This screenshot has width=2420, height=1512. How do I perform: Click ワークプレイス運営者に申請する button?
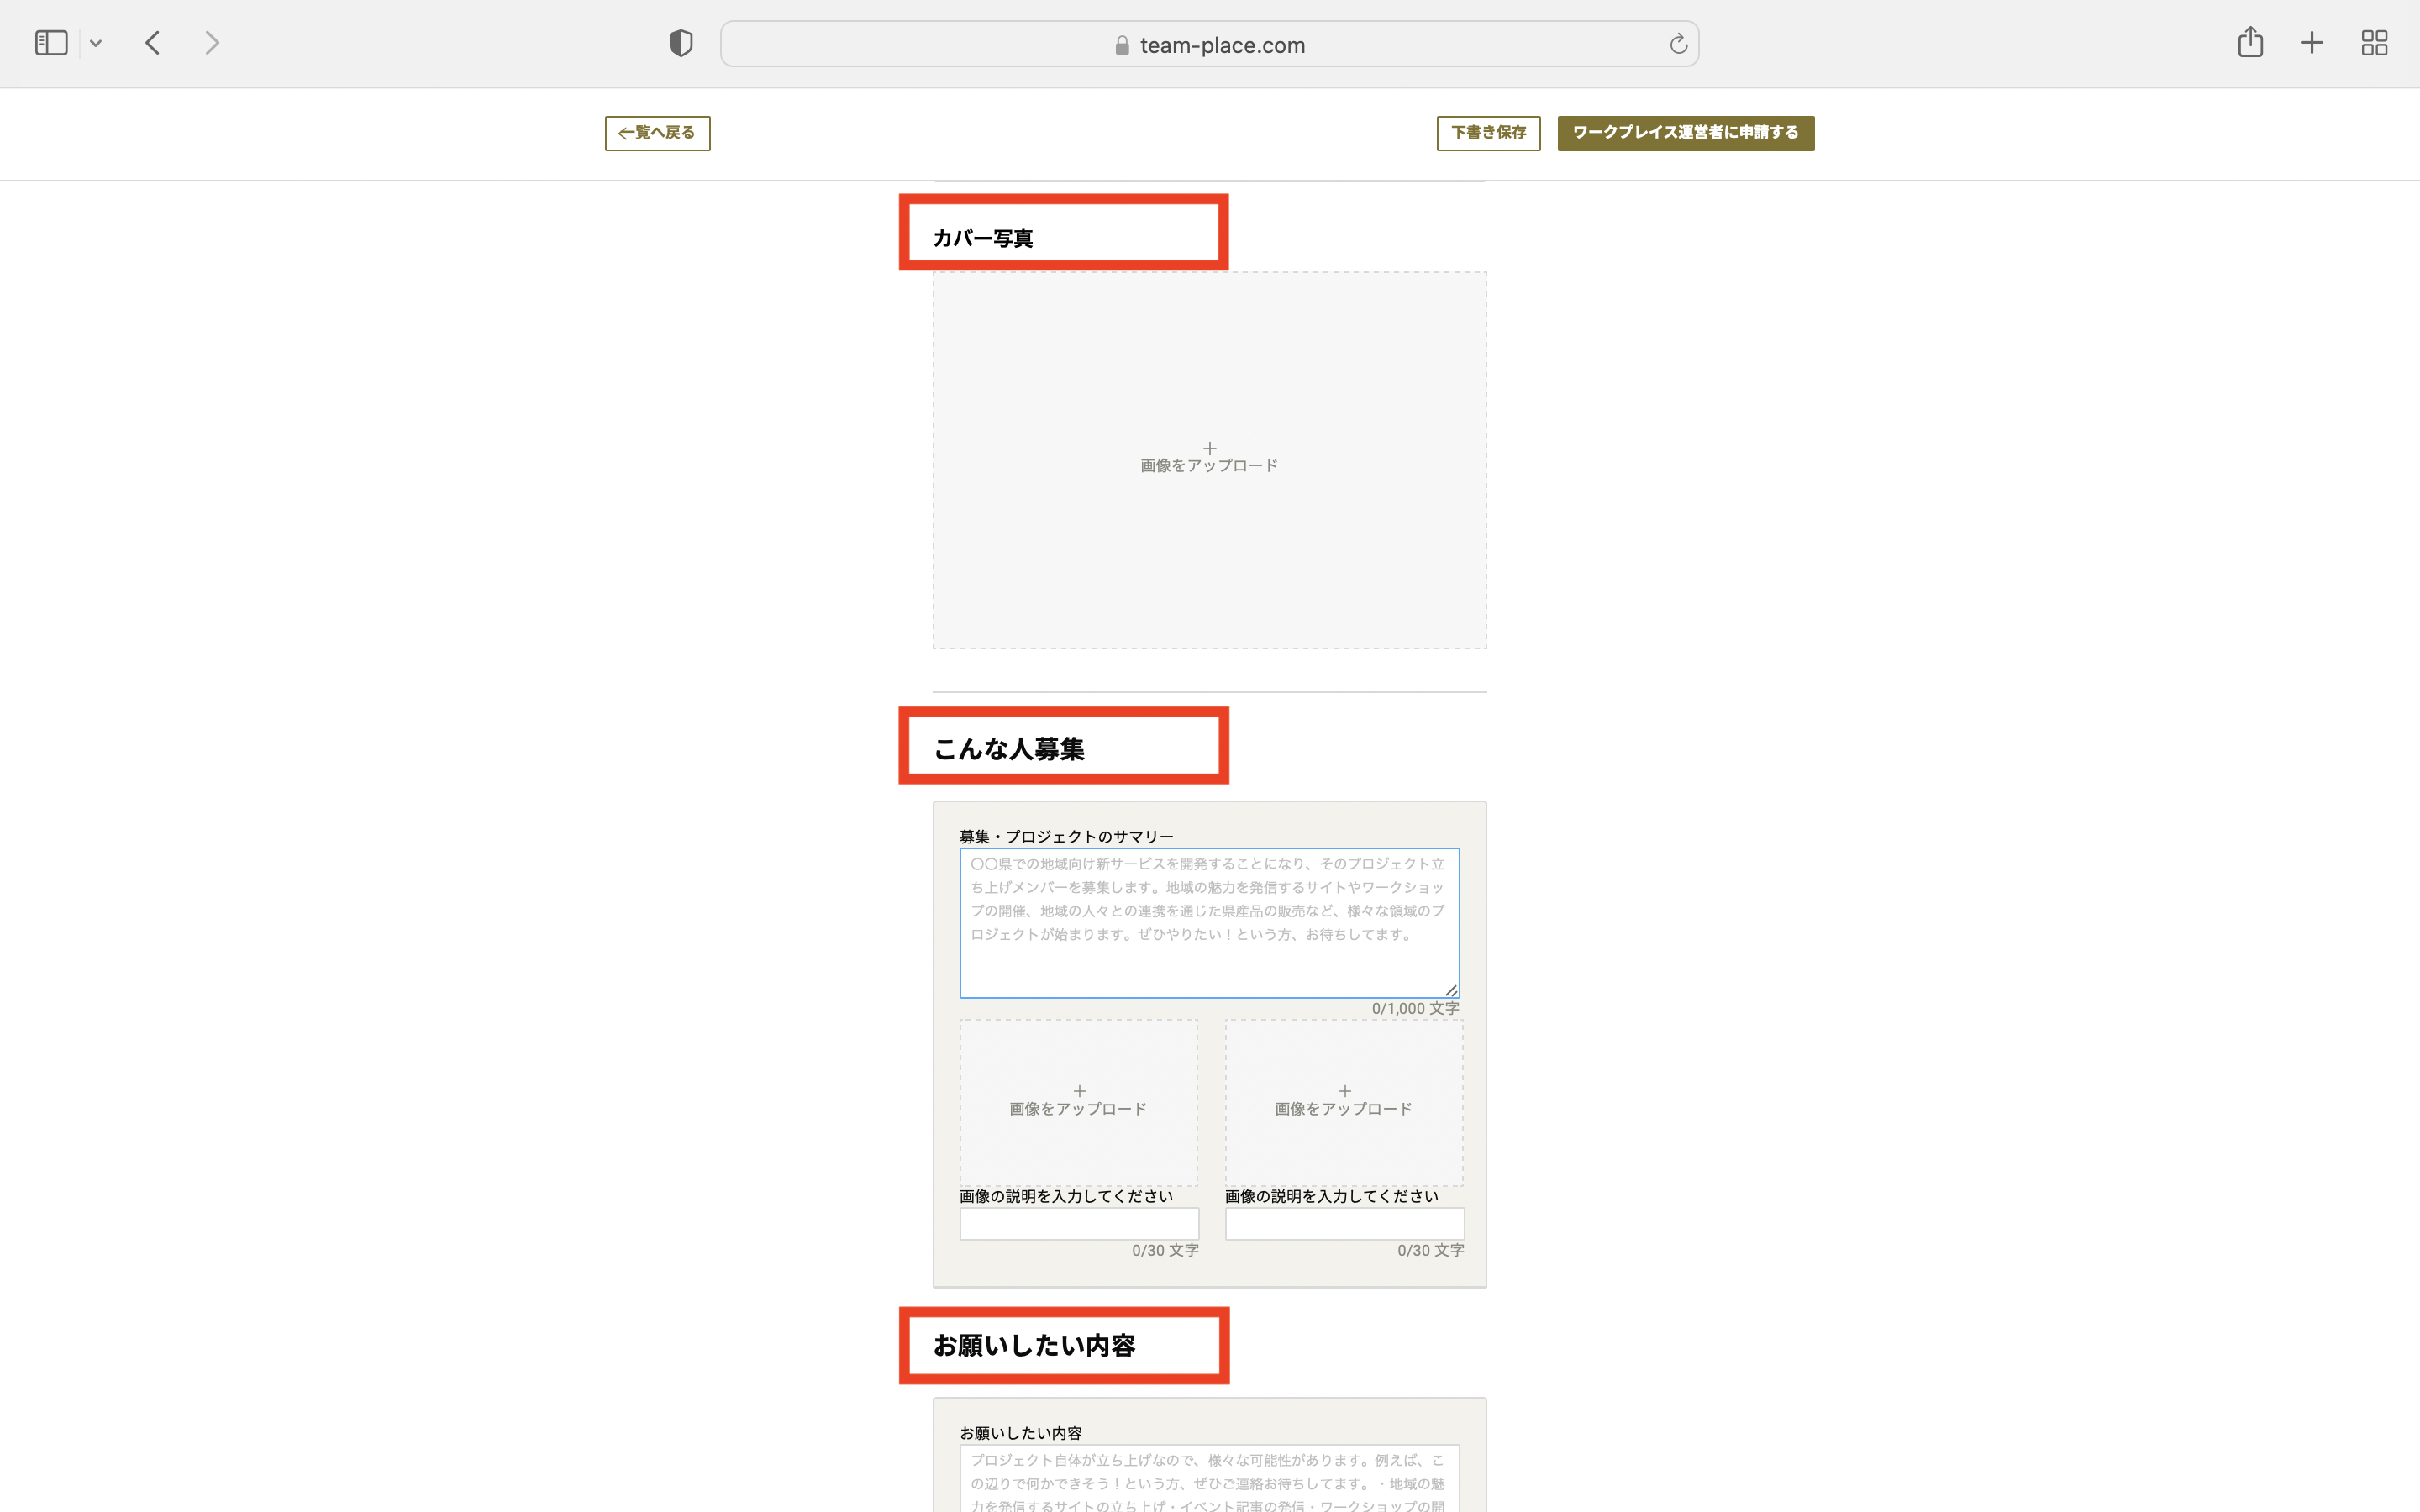(1685, 133)
